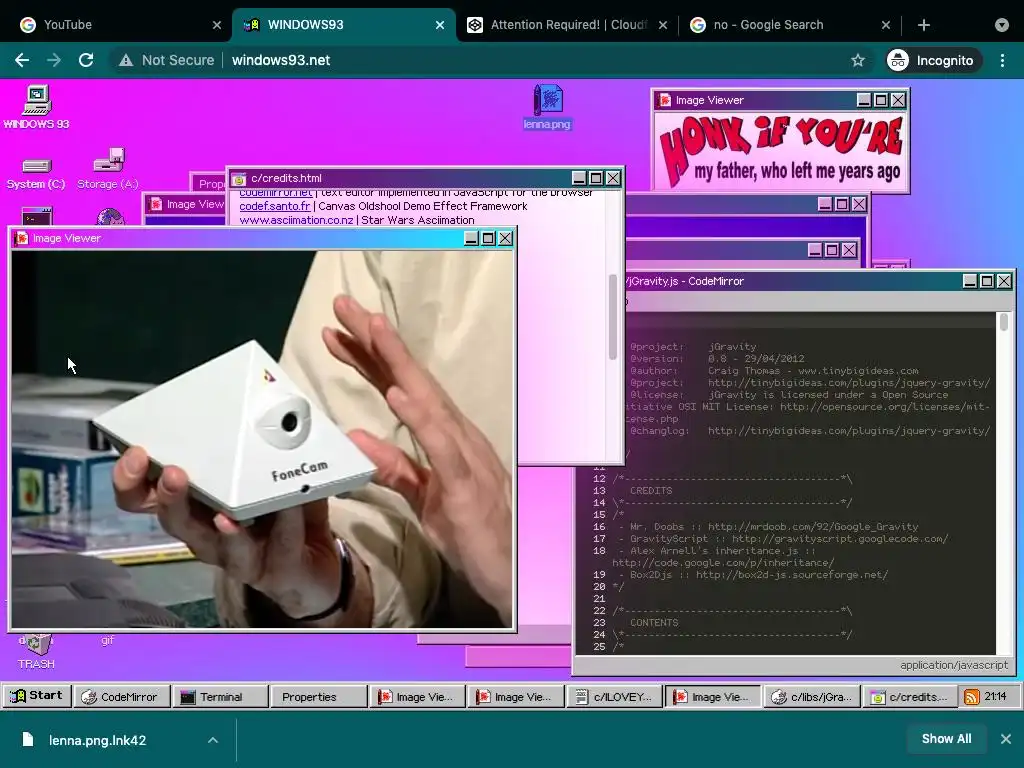Click code line 23 CONTENTS in CodeMirror
Image resolution: width=1024 pixels, height=768 pixels.
654,622
